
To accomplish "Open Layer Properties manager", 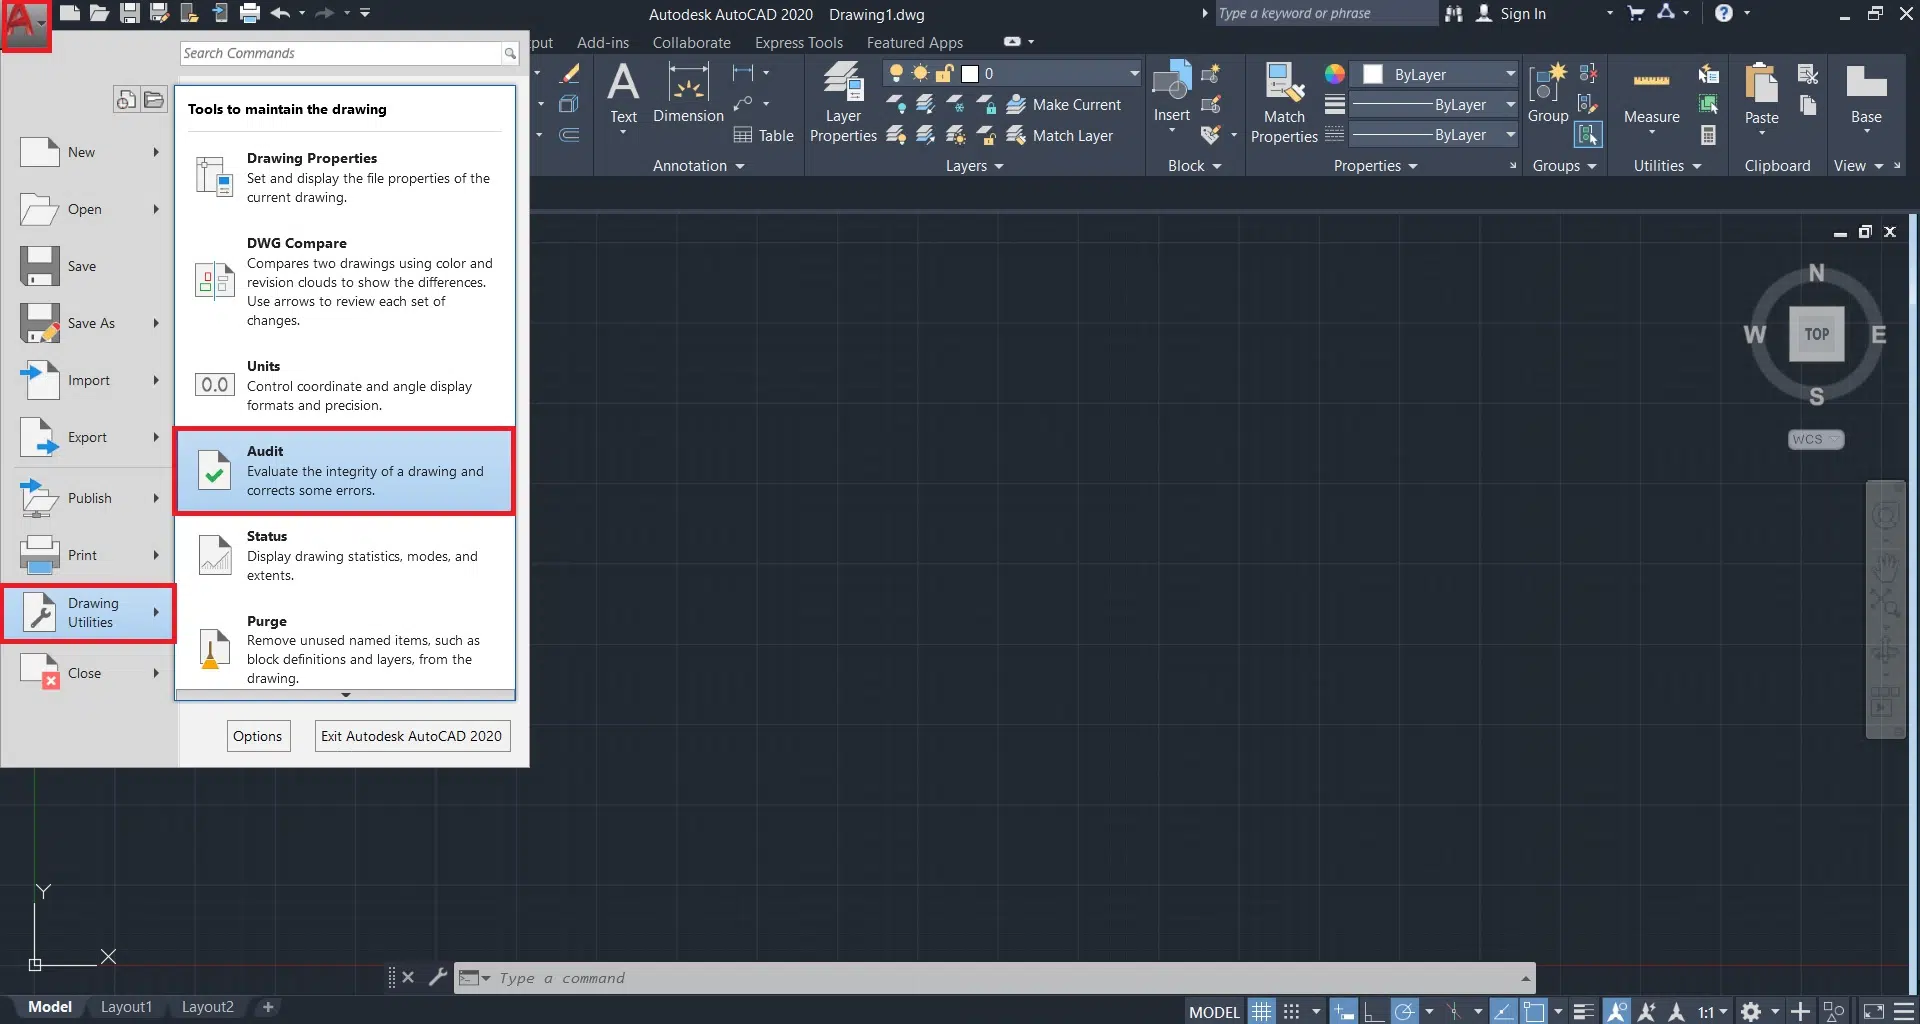I will (x=843, y=102).
